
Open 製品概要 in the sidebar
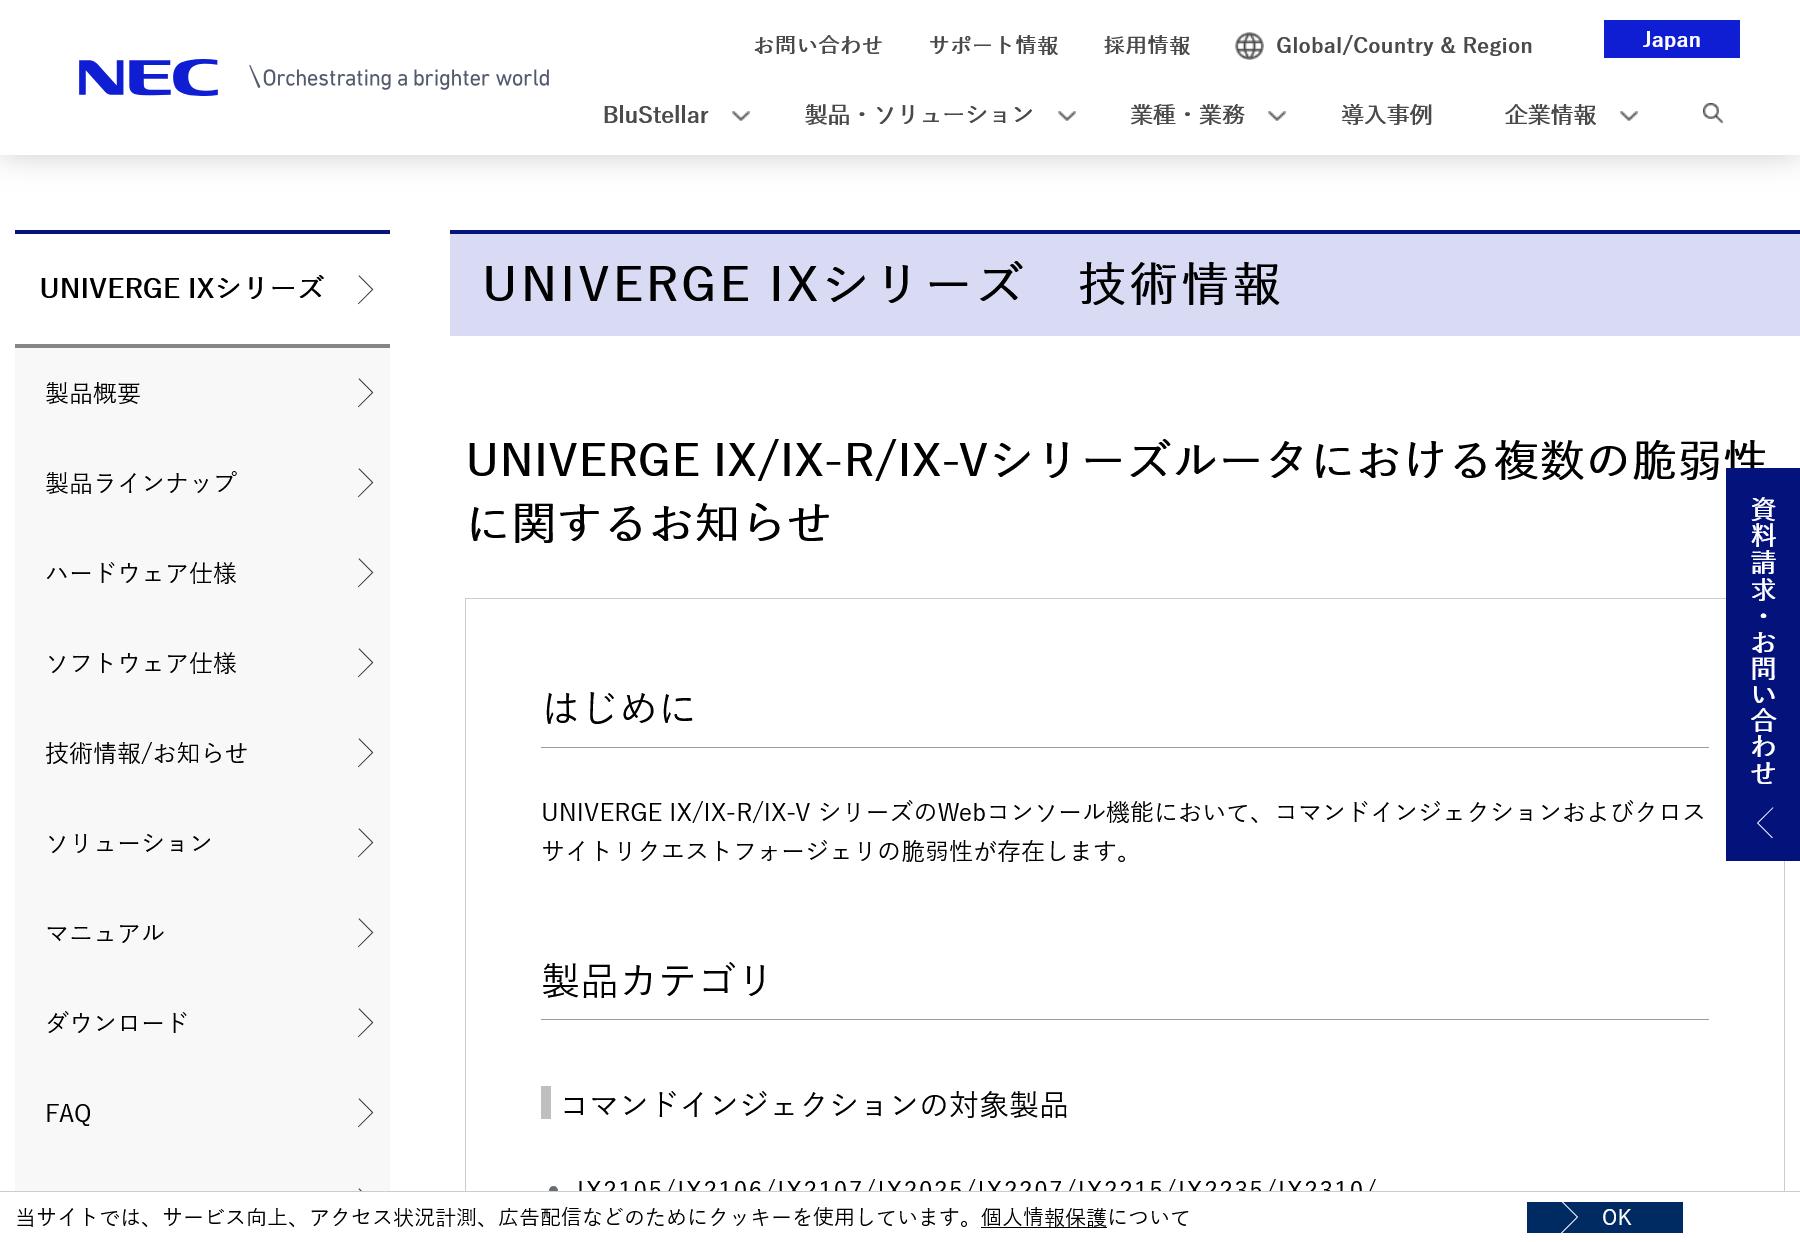(202, 393)
